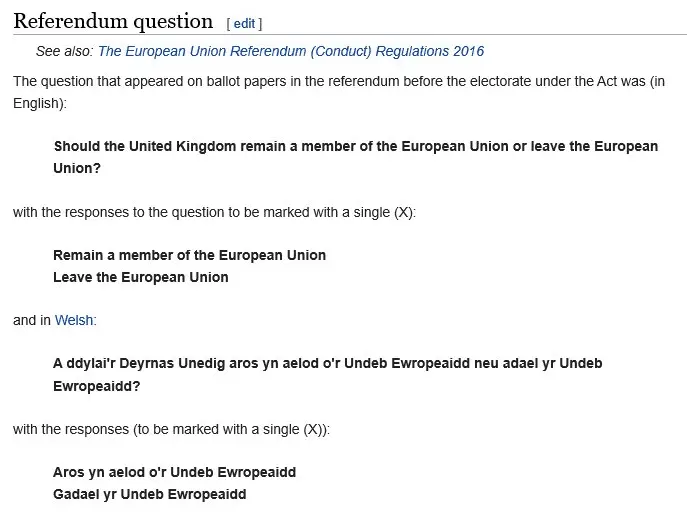This screenshot has height=524, width=687.
Task: Follow the Welsh language link
Action: point(75,320)
